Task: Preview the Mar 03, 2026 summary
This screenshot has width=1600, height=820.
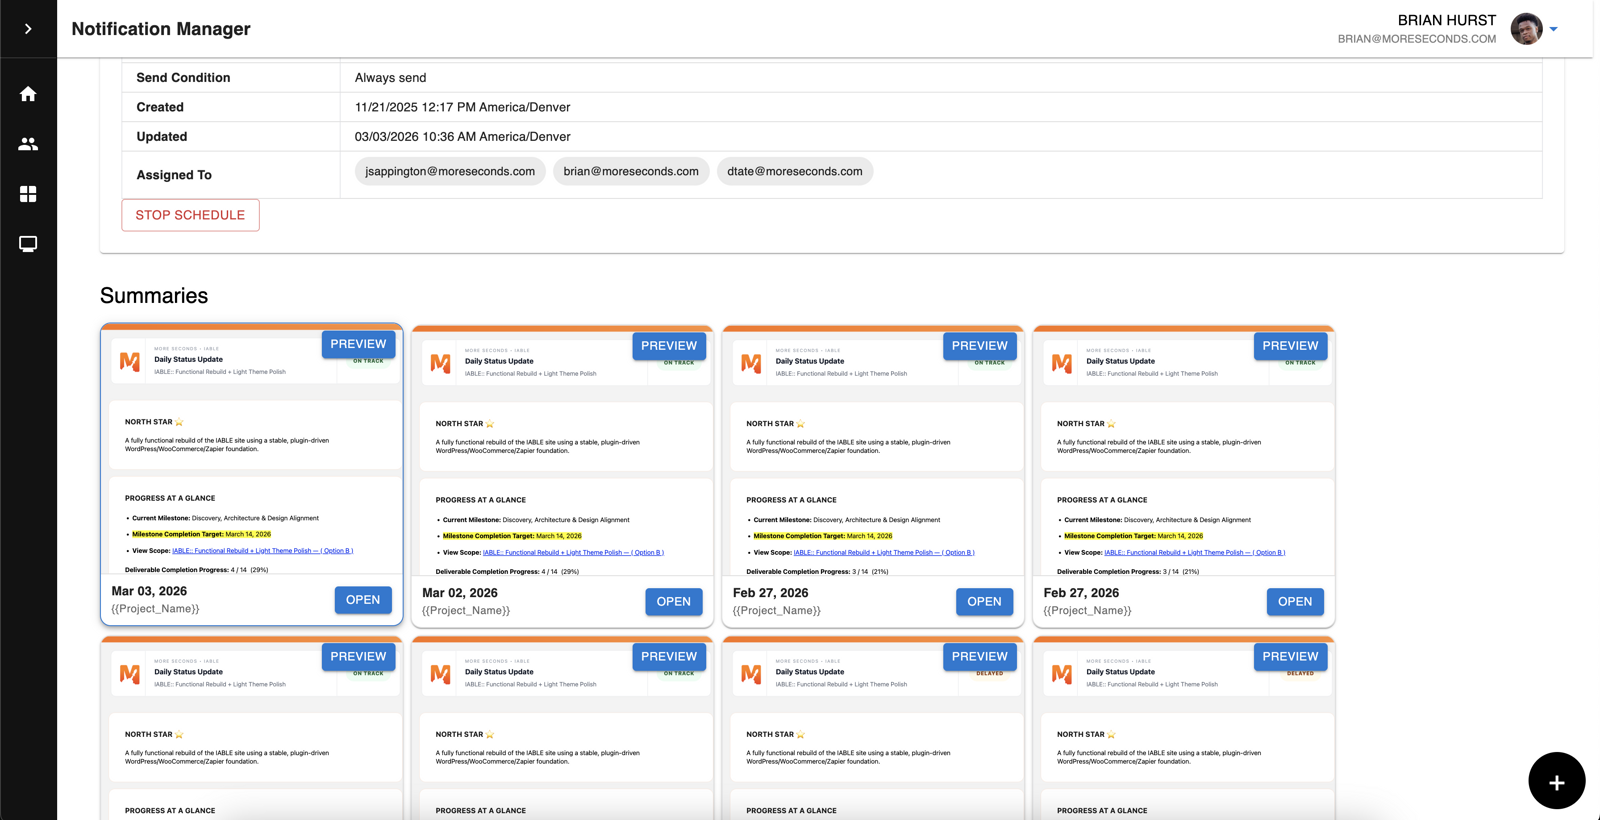Action: [358, 344]
